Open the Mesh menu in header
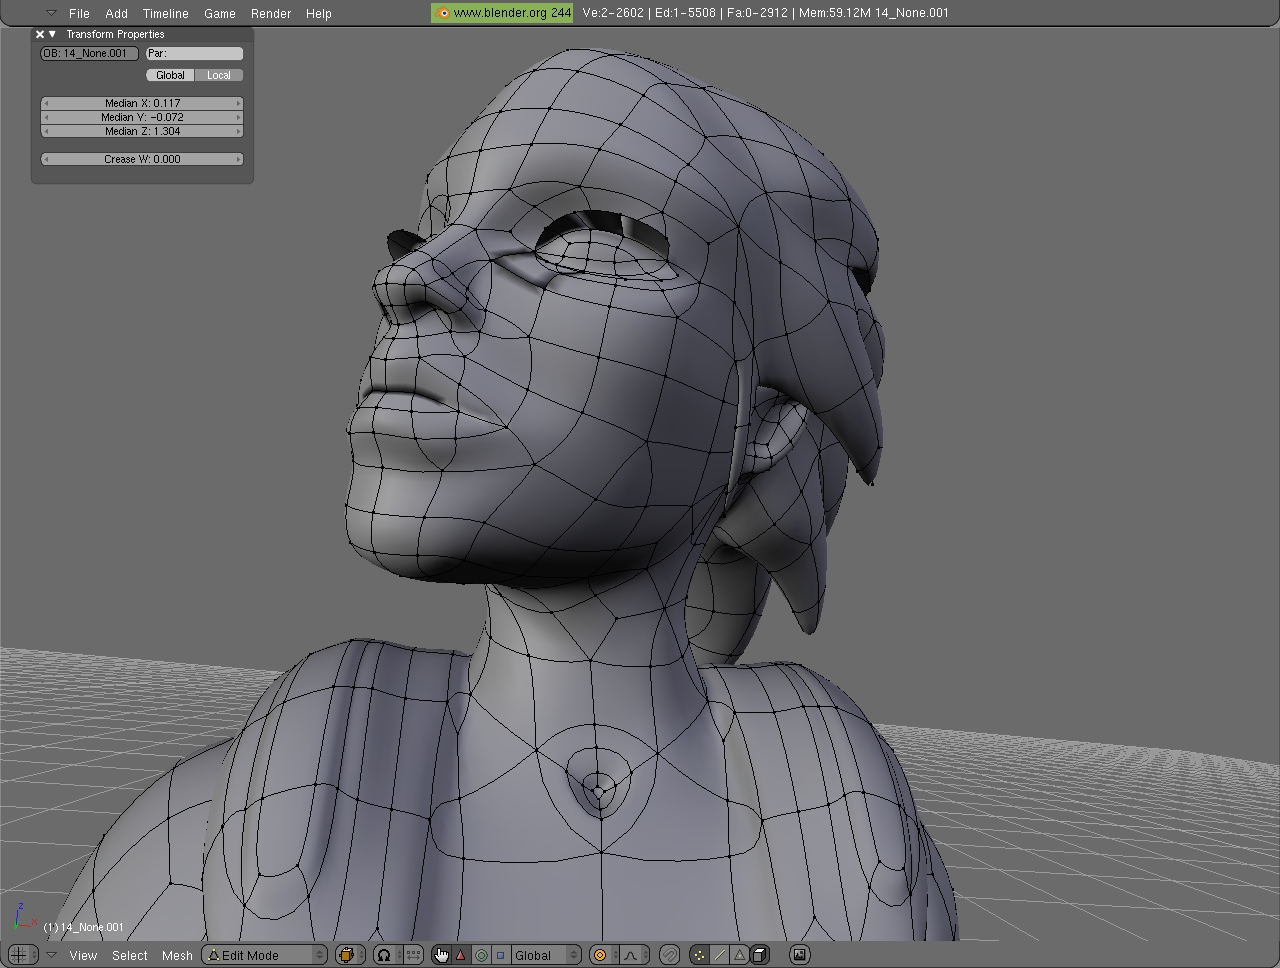 [177, 955]
